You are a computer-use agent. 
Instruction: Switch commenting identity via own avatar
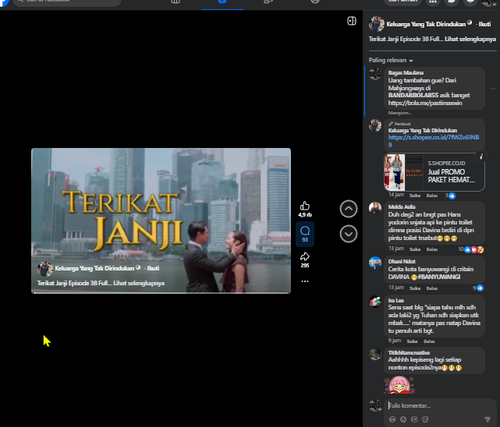click(x=375, y=405)
